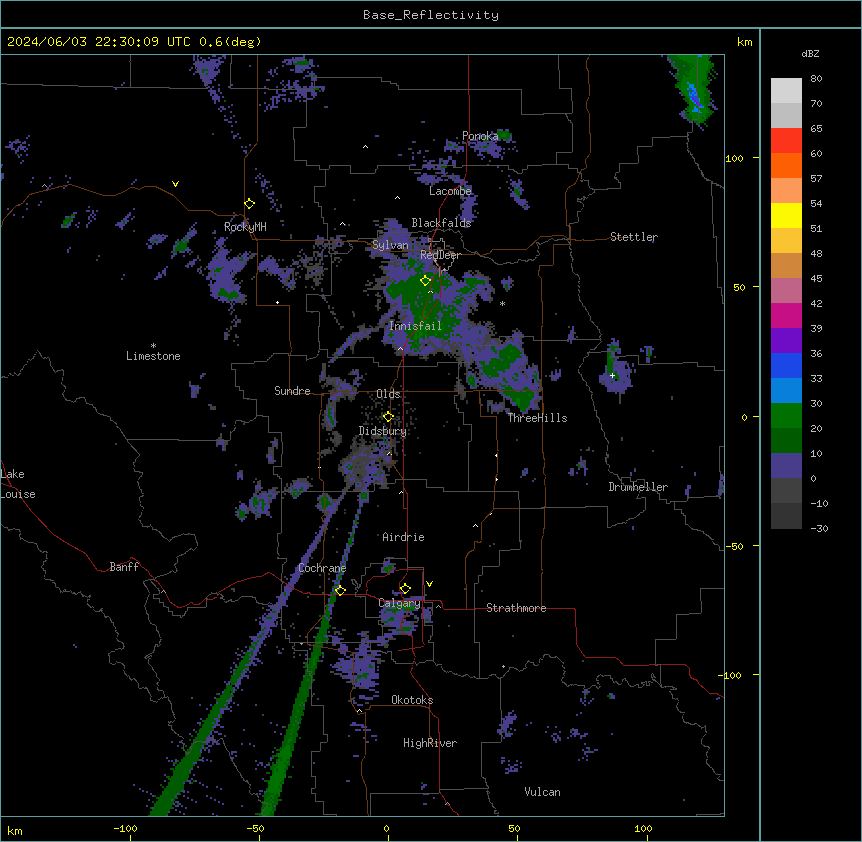Select the Cochrane label
The image size is (862, 842).
click(x=322, y=568)
